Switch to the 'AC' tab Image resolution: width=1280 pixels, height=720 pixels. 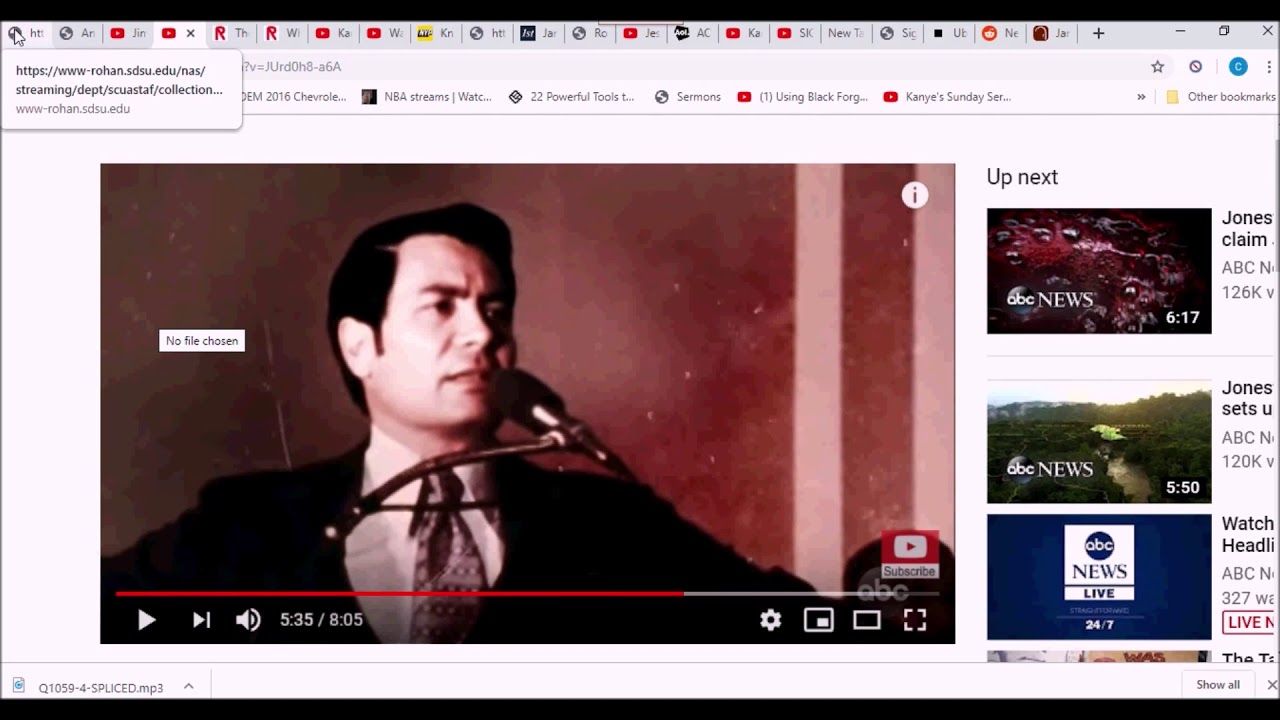pos(692,33)
